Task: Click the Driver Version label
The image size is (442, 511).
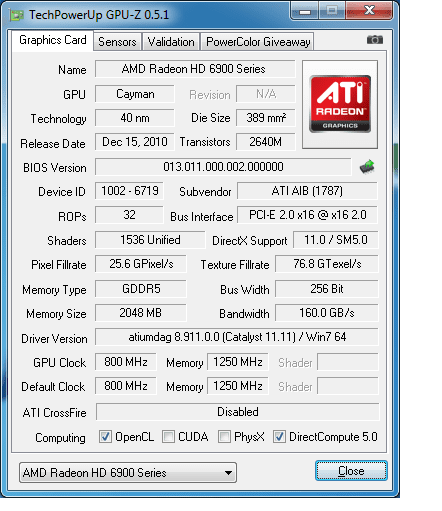Action: point(54,339)
